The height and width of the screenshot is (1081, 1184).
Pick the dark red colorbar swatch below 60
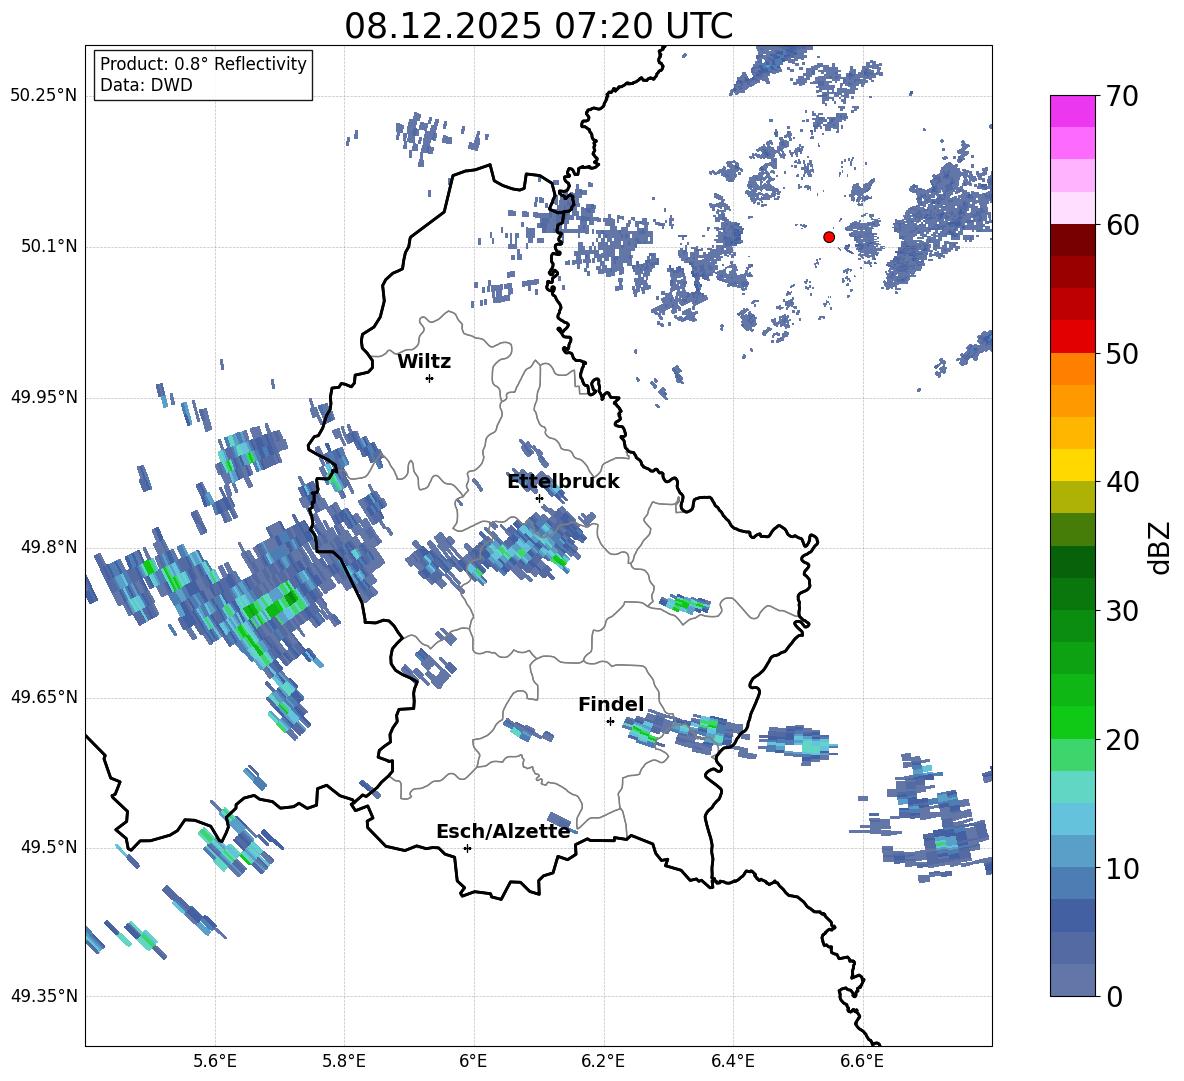1072,240
